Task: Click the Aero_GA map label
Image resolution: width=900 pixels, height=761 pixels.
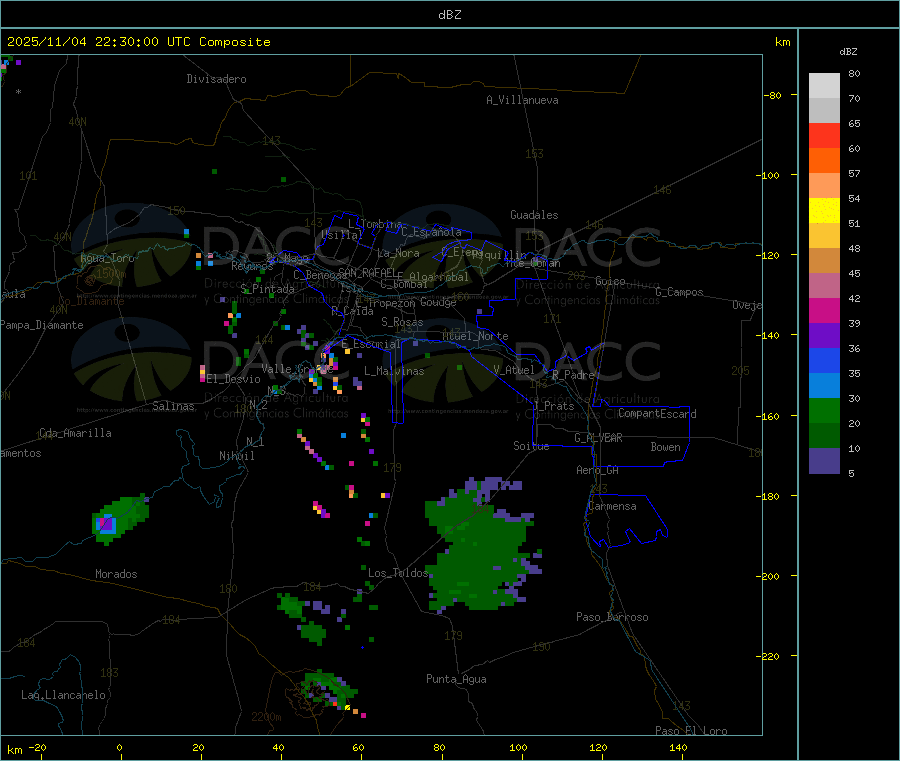Action: (x=598, y=470)
